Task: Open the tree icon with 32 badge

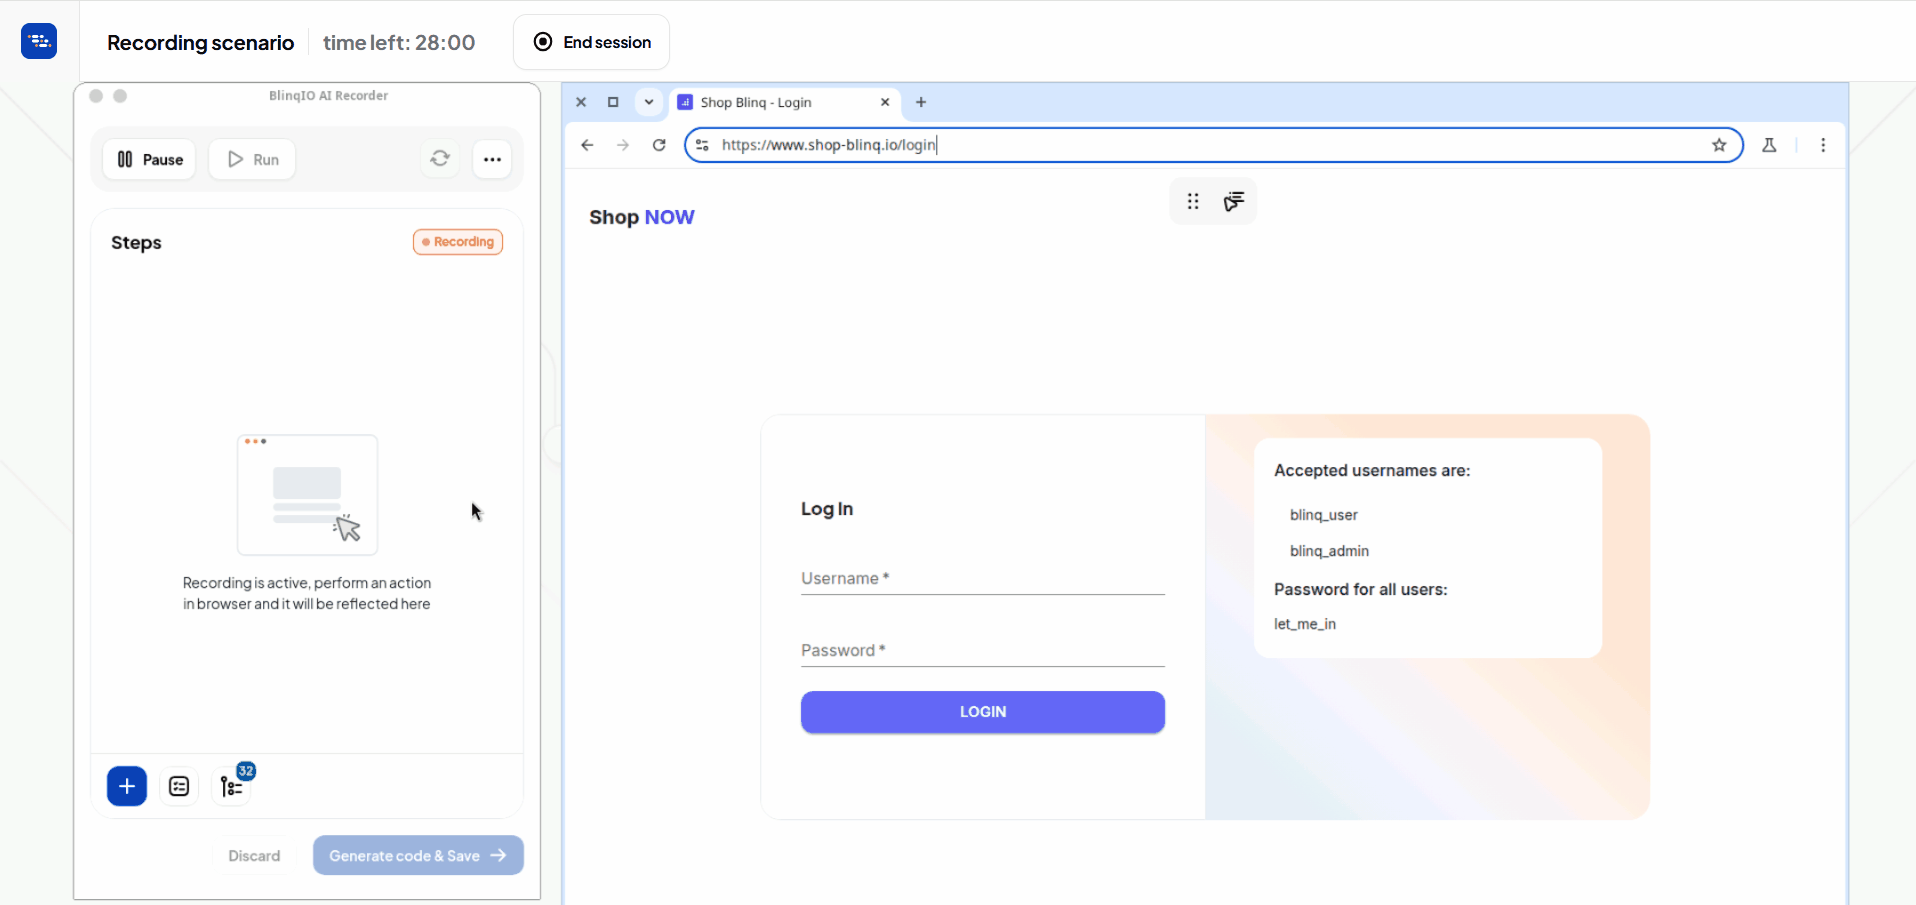Action: (x=233, y=786)
